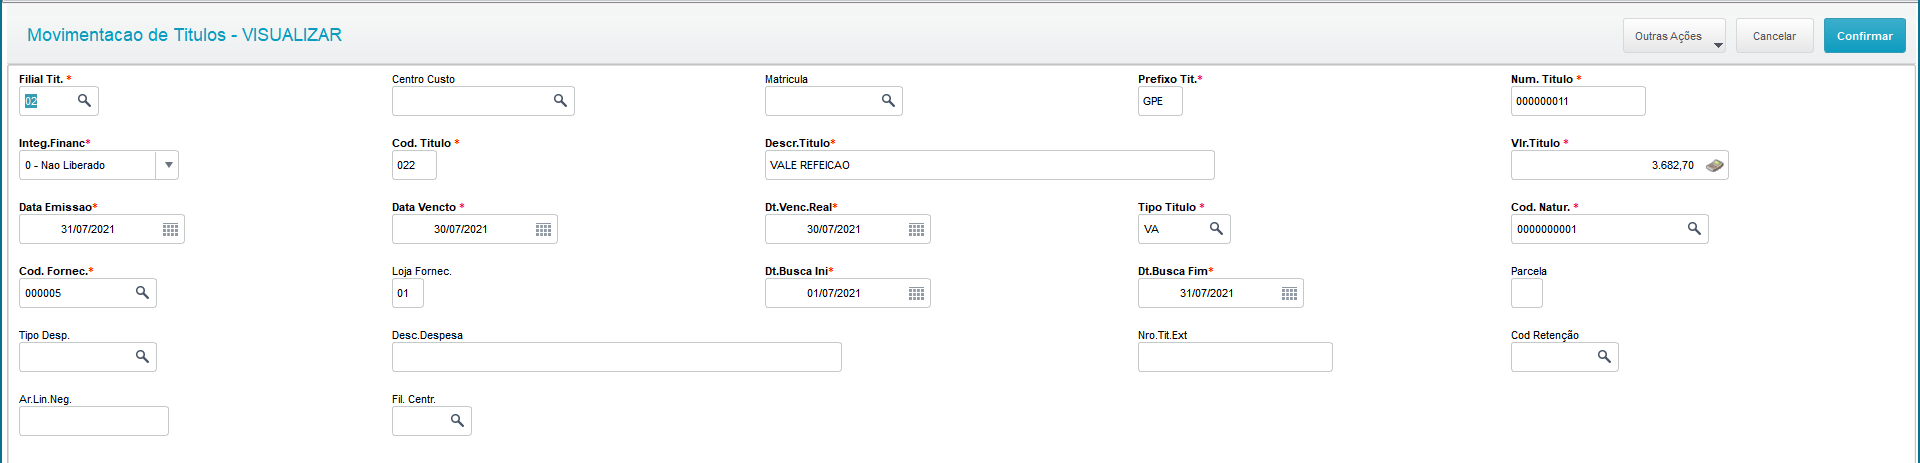1920x463 pixels.
Task: Click Data Vencto date 30/07/2021
Action: point(462,229)
